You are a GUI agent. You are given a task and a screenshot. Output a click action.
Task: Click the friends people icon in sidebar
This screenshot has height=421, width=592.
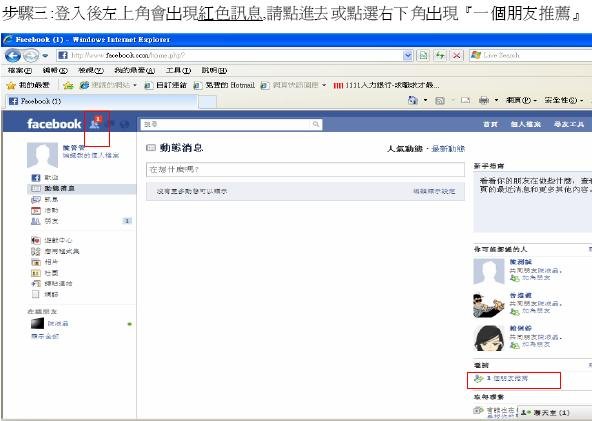[35, 221]
